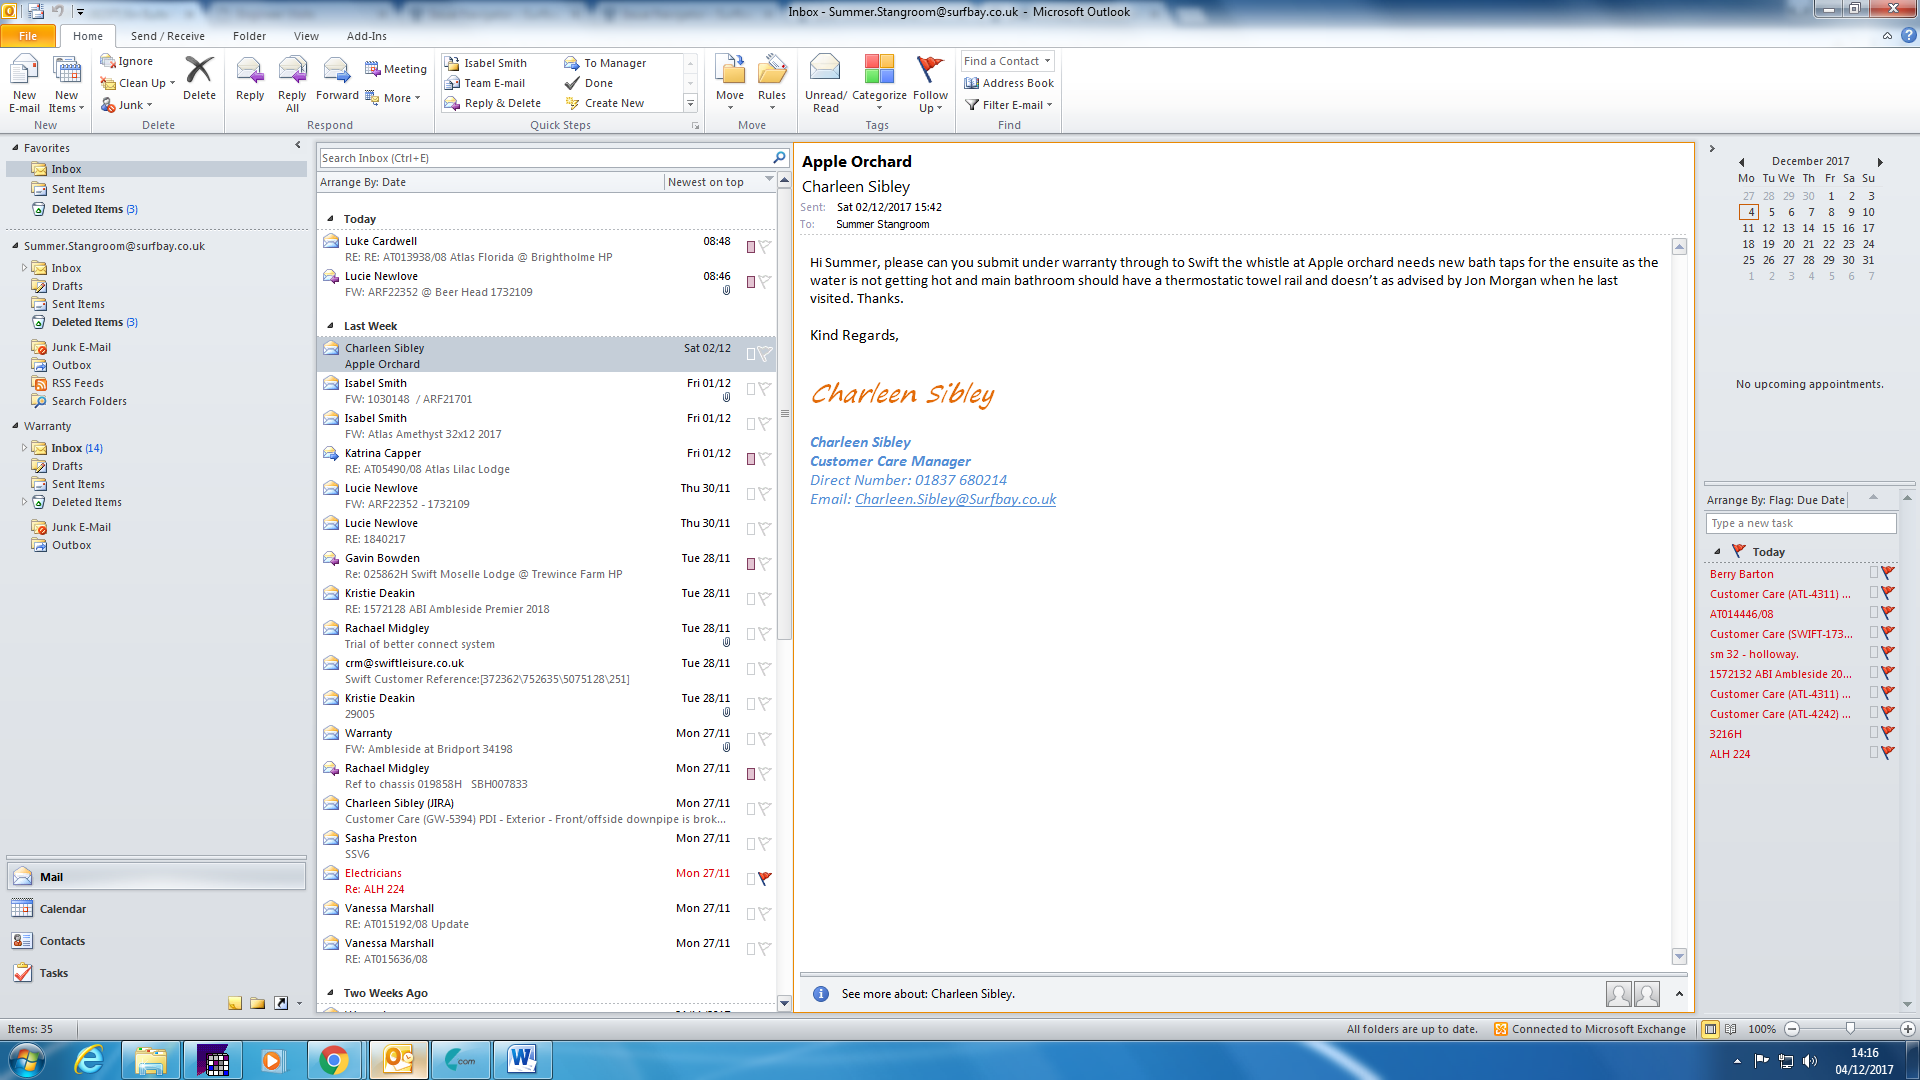The height and width of the screenshot is (1080, 1920).
Task: Toggle category box on Katrina Capper email
Action: (x=751, y=459)
